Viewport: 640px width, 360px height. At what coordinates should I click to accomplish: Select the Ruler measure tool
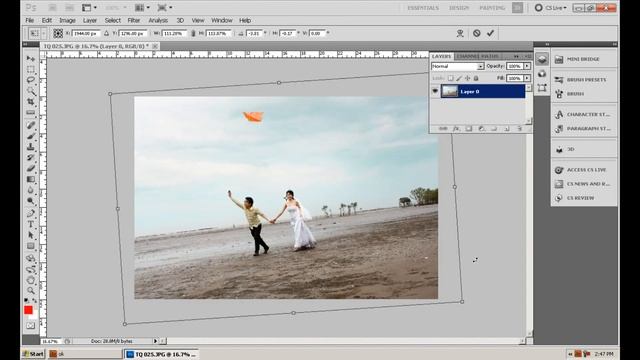point(31,112)
